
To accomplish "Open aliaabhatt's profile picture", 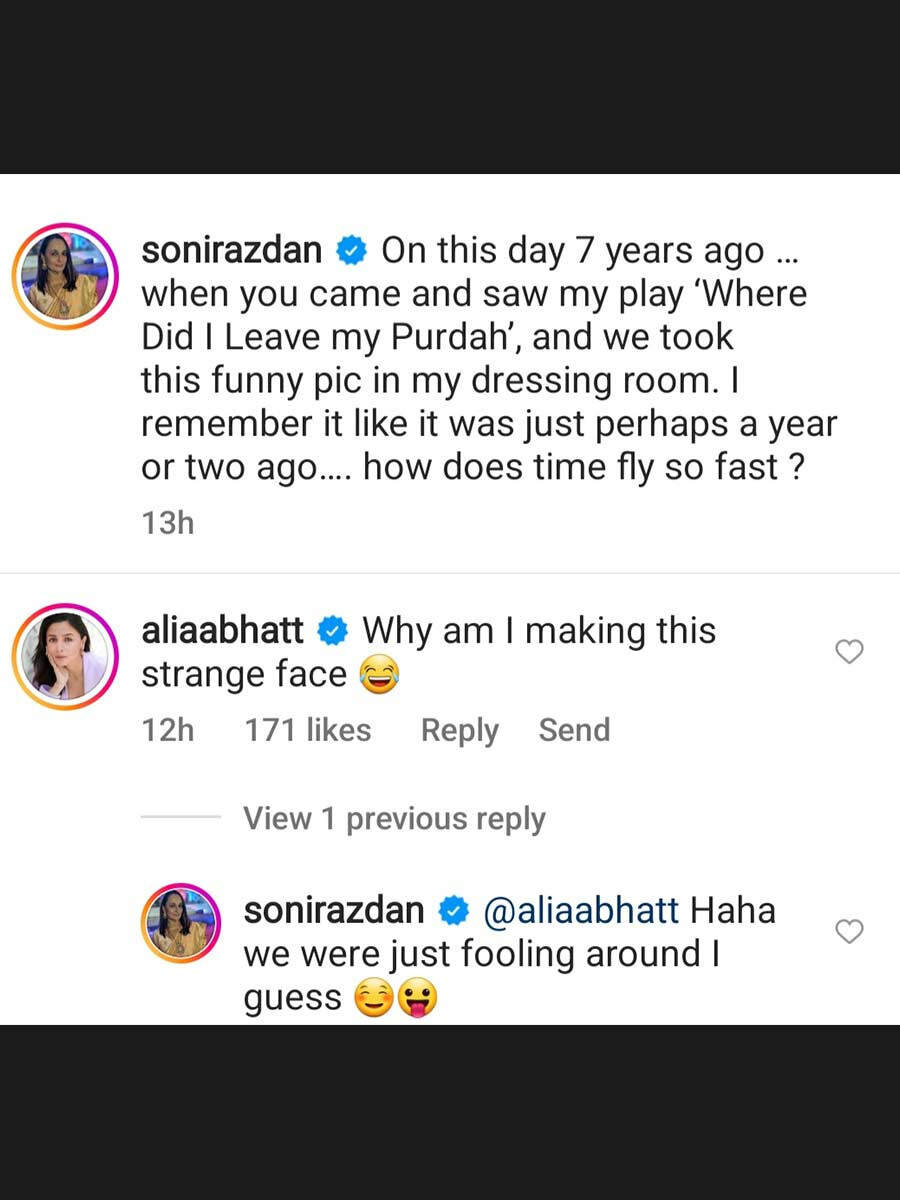I will coord(65,657).
